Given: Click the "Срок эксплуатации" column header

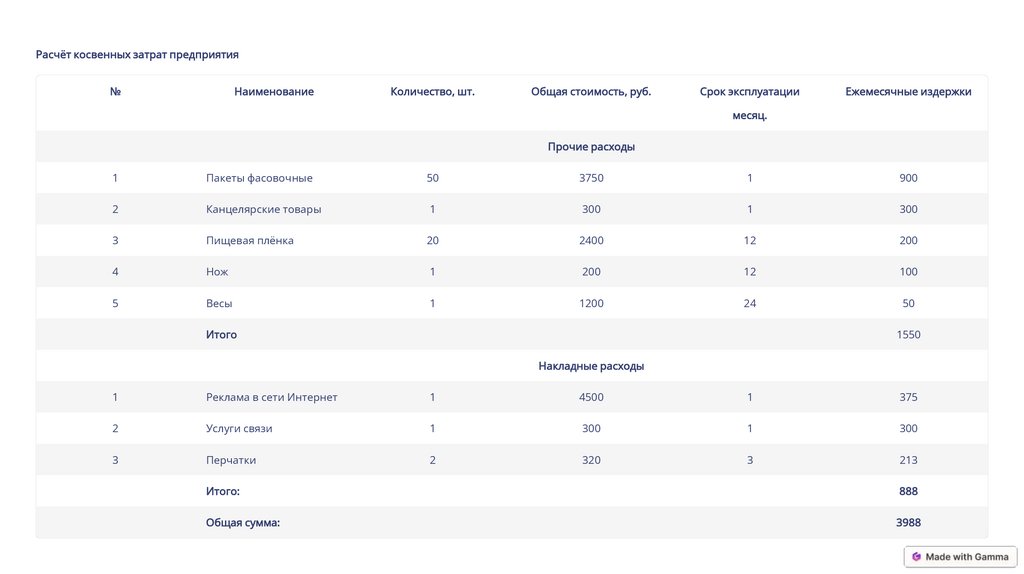Looking at the screenshot, I should pyautogui.click(x=749, y=92).
